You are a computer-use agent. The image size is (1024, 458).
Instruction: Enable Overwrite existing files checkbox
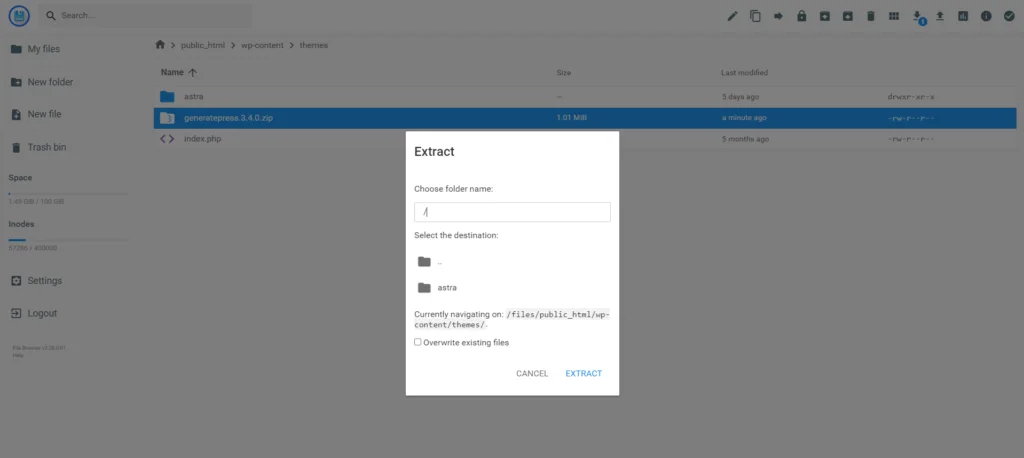(418, 342)
